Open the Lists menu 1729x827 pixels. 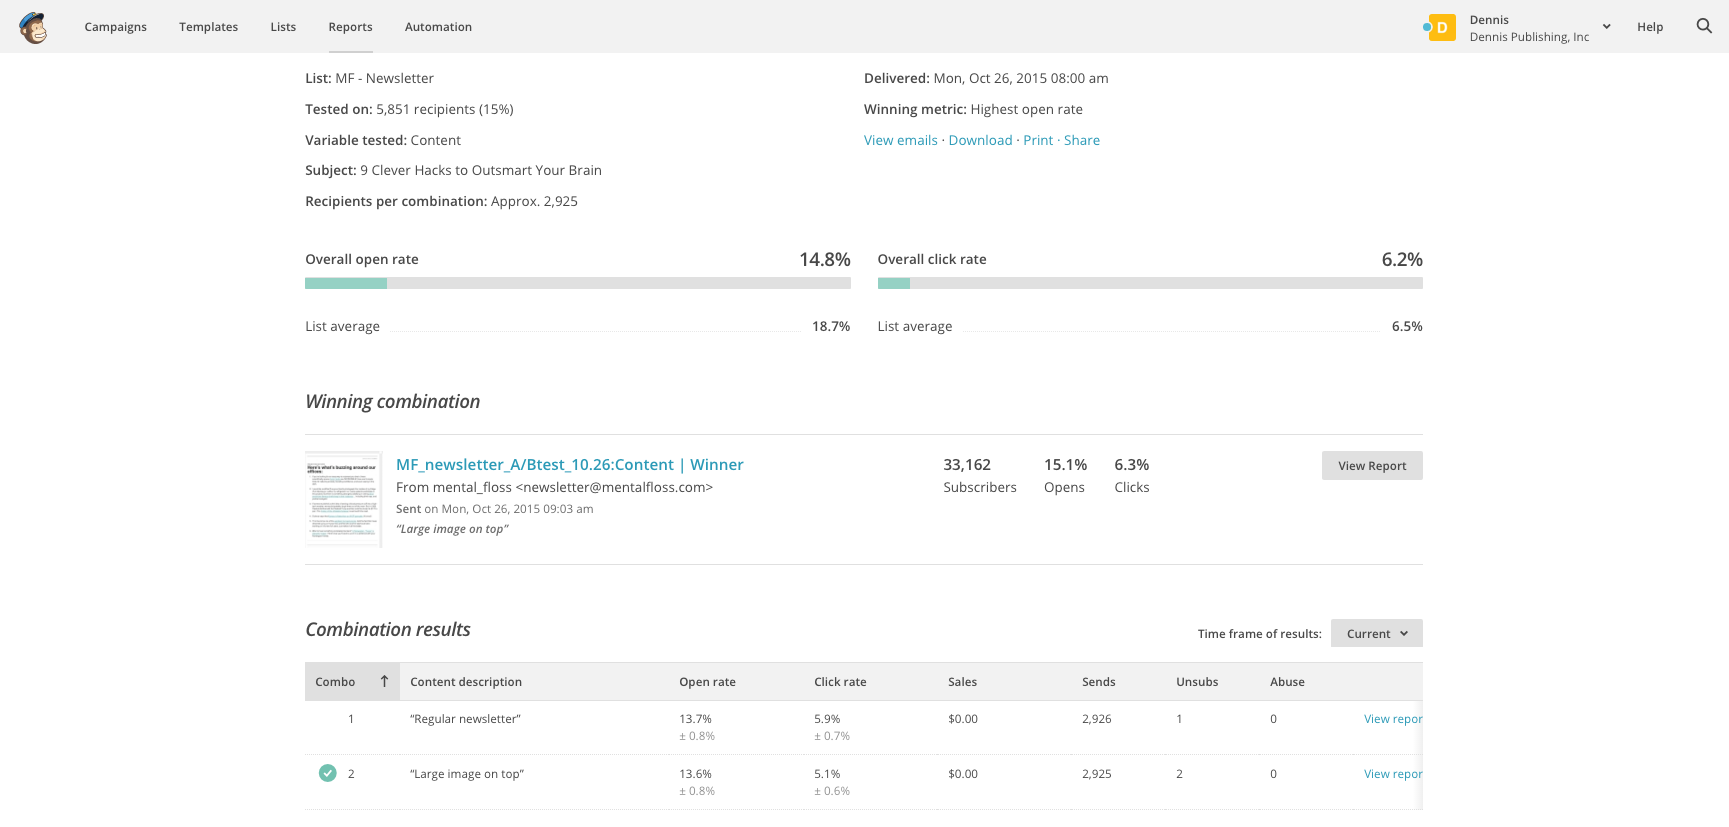point(283,27)
